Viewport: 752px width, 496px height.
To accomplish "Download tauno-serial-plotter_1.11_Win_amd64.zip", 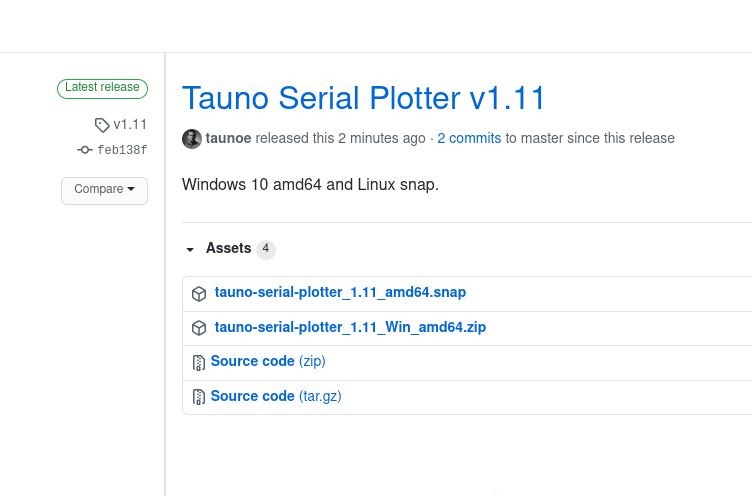I will click(350, 327).
